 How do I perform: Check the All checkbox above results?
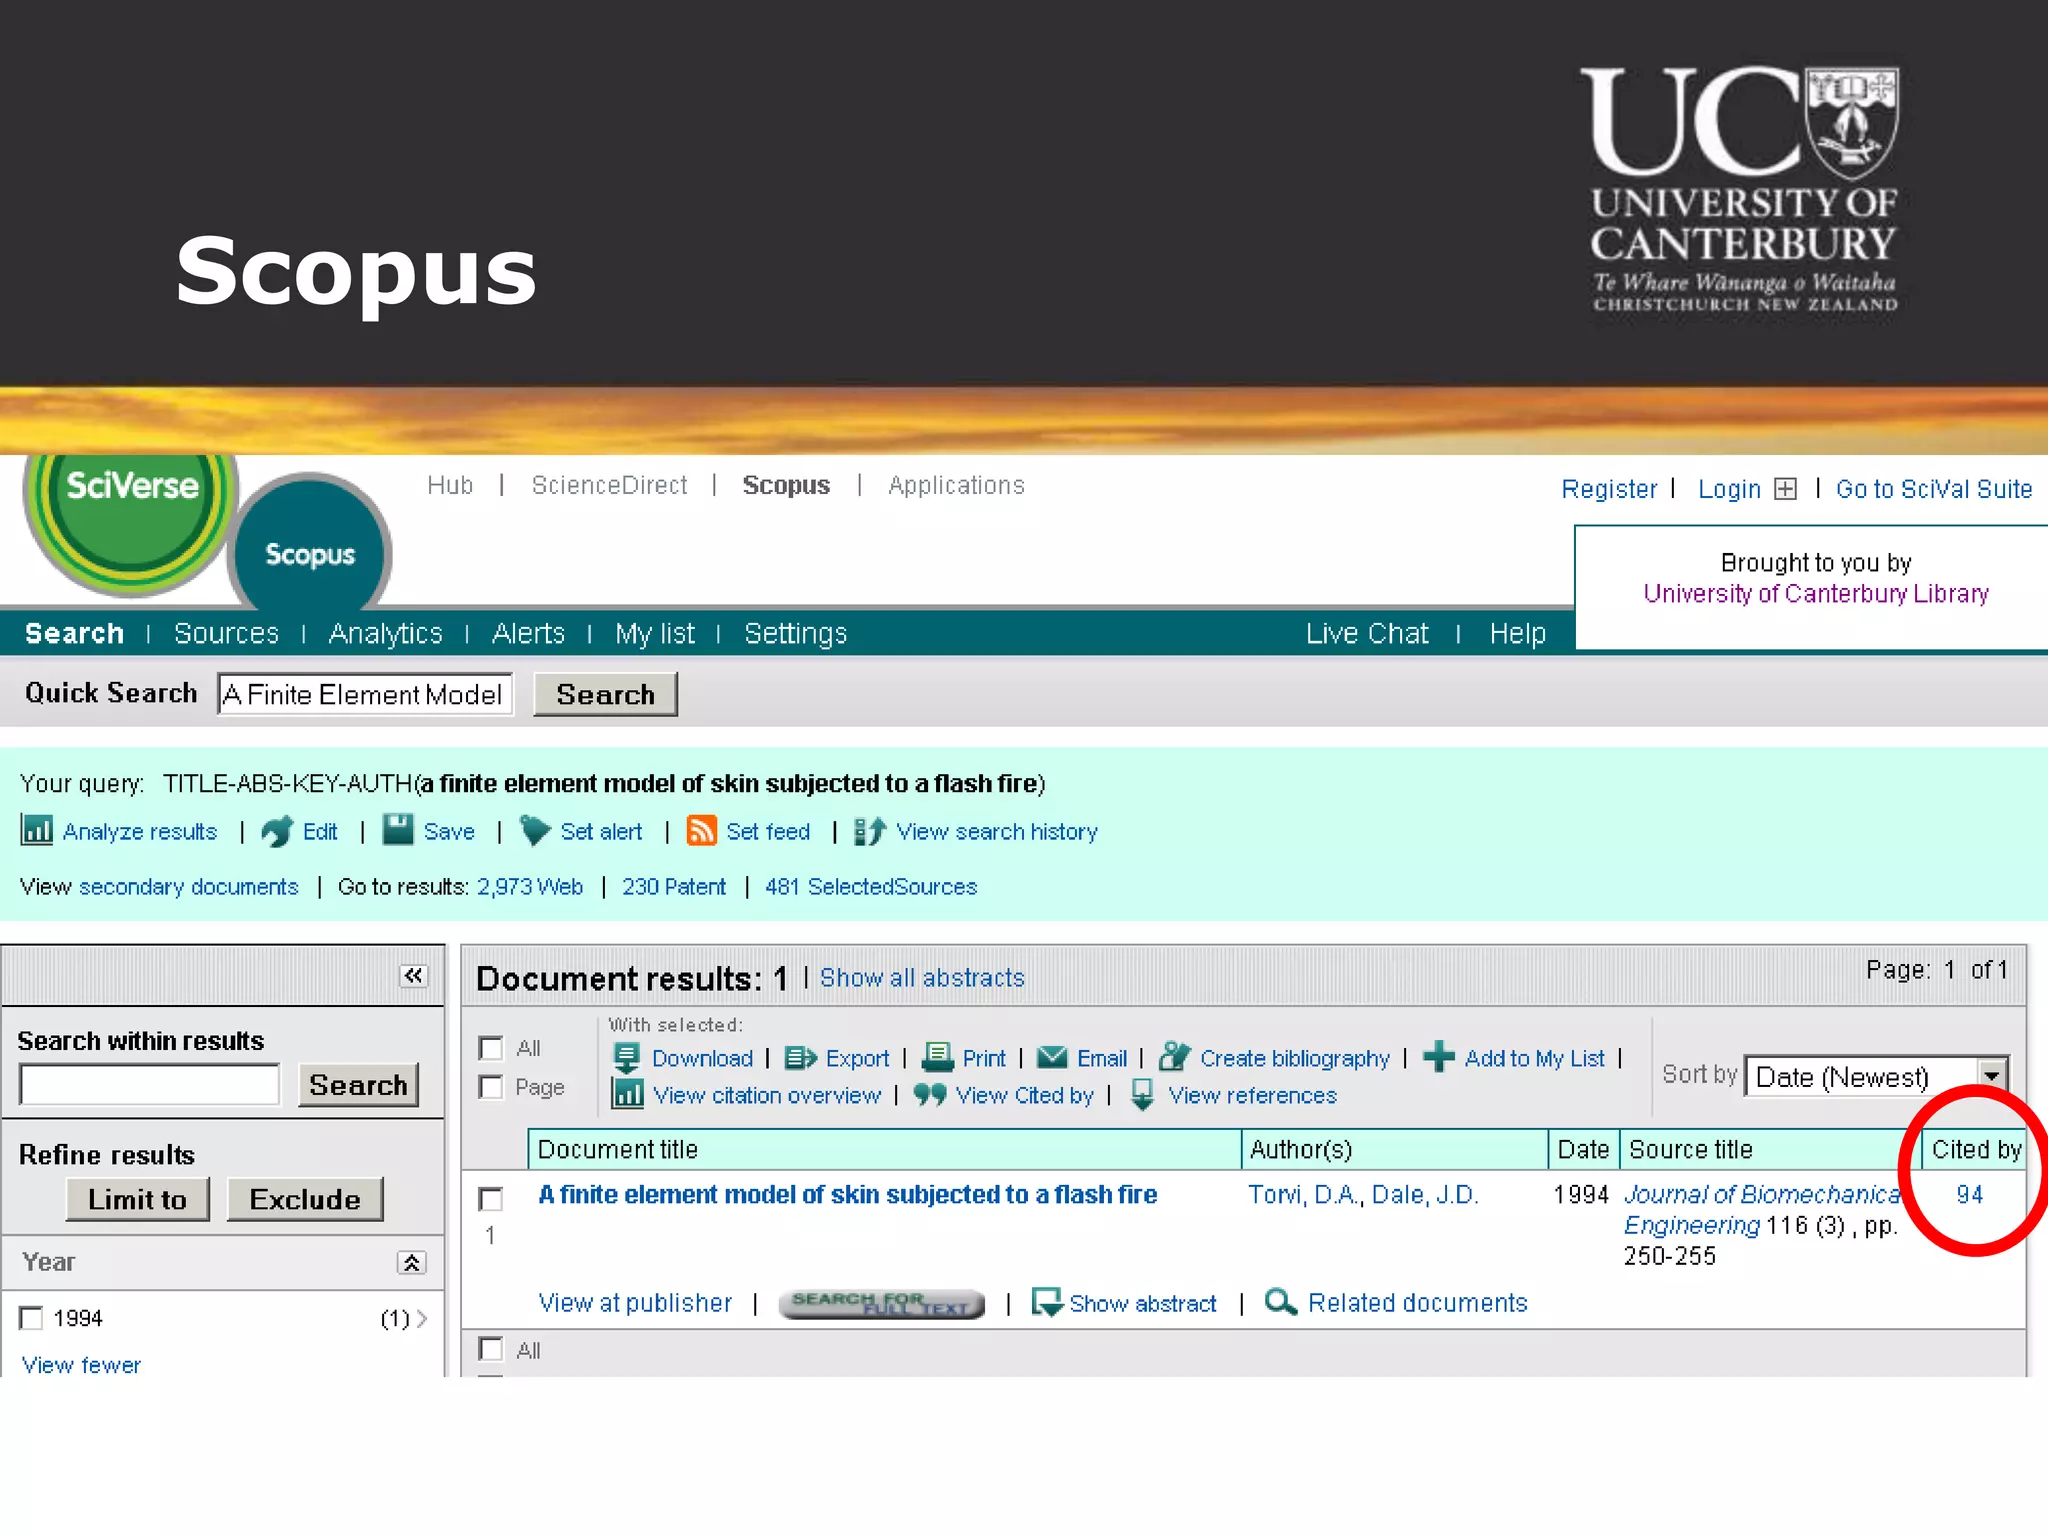coord(491,1047)
